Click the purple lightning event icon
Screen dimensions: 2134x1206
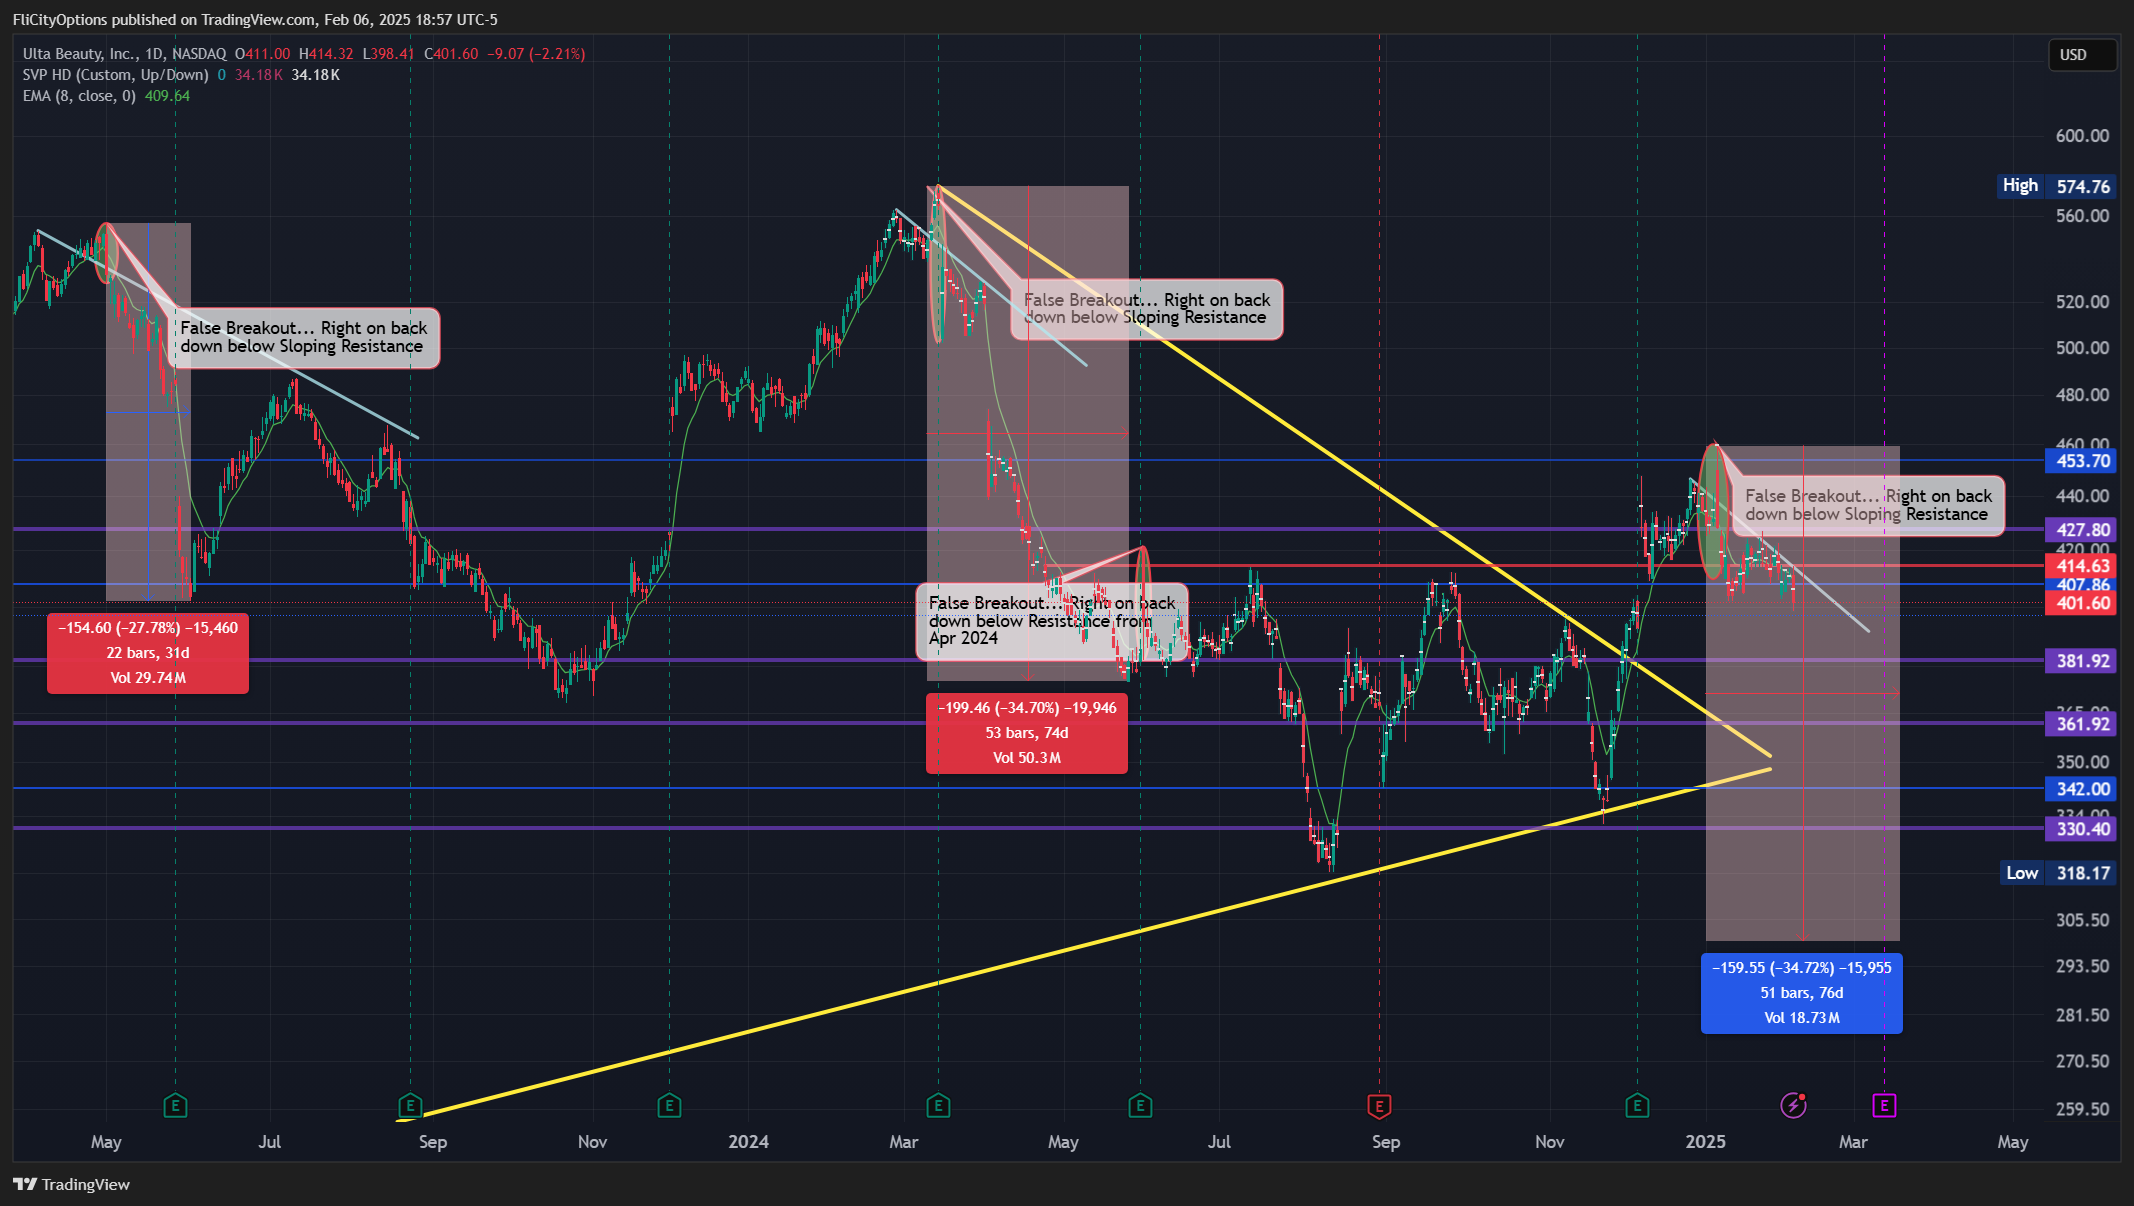coord(1794,1105)
